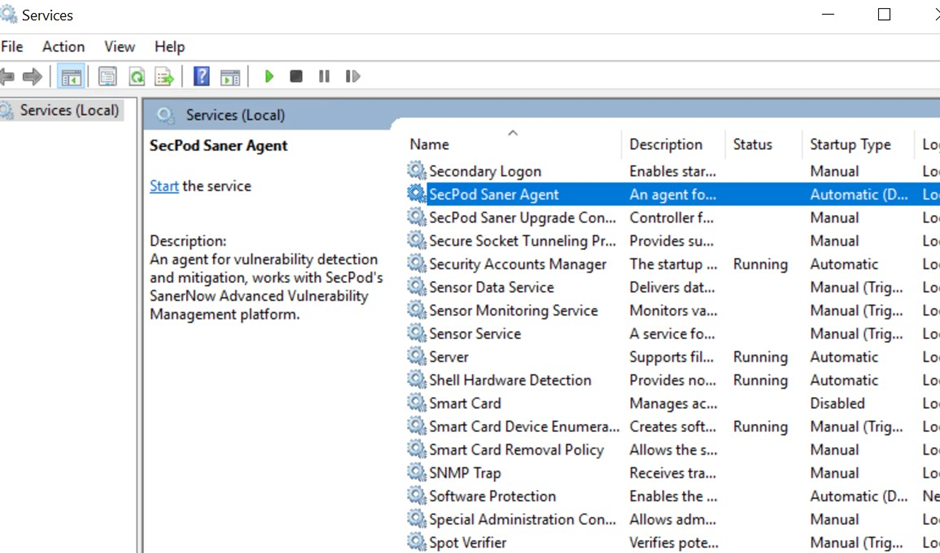
Task: Click the Restart Service toolbar icon
Action: 352,76
